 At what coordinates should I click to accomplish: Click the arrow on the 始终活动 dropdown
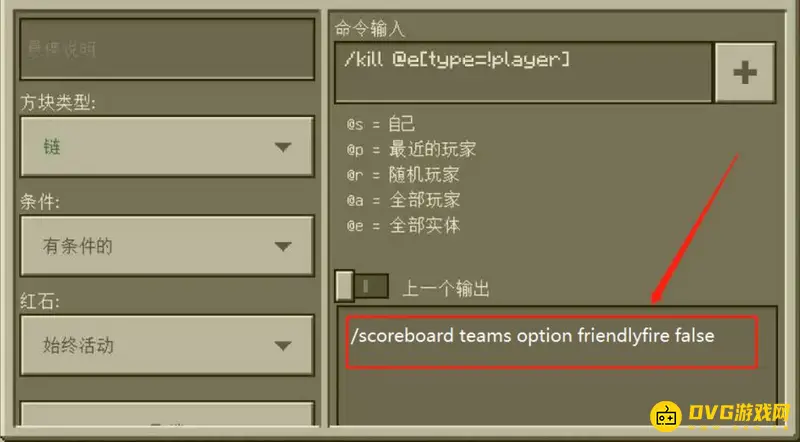tap(283, 346)
